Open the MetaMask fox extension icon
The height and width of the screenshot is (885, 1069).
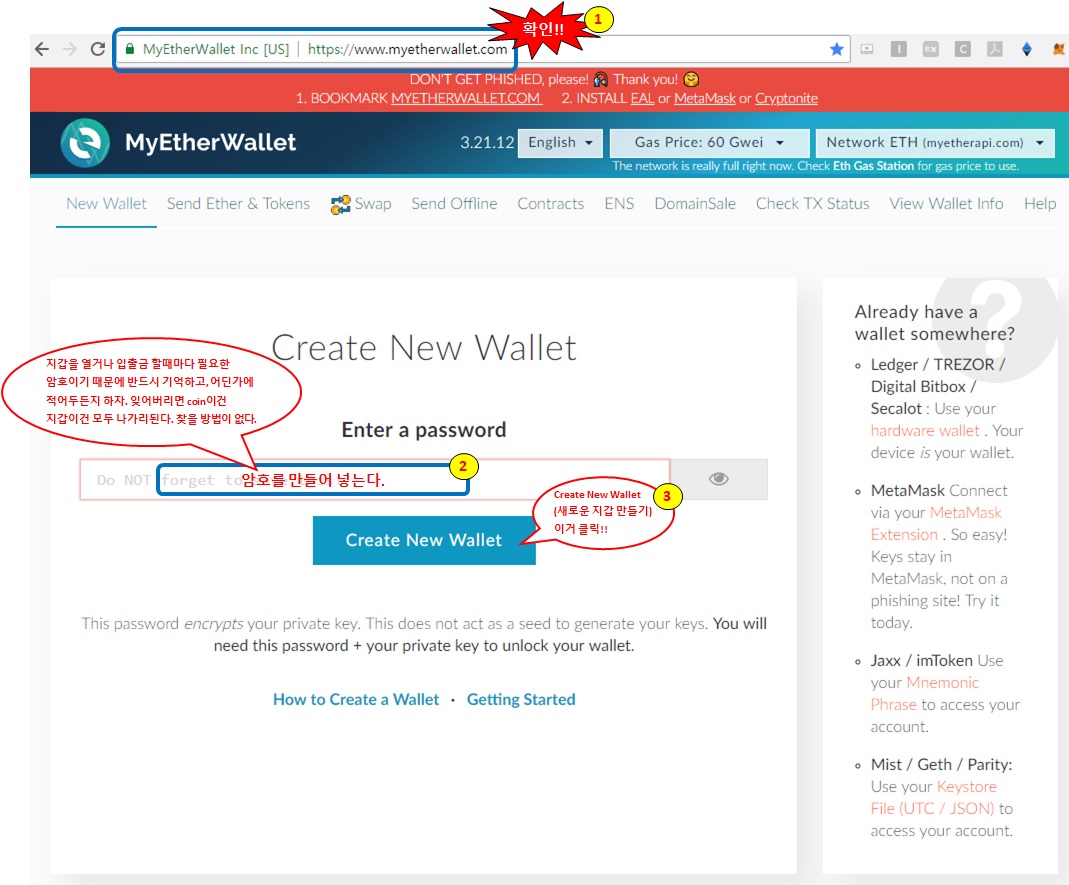coord(1059,49)
